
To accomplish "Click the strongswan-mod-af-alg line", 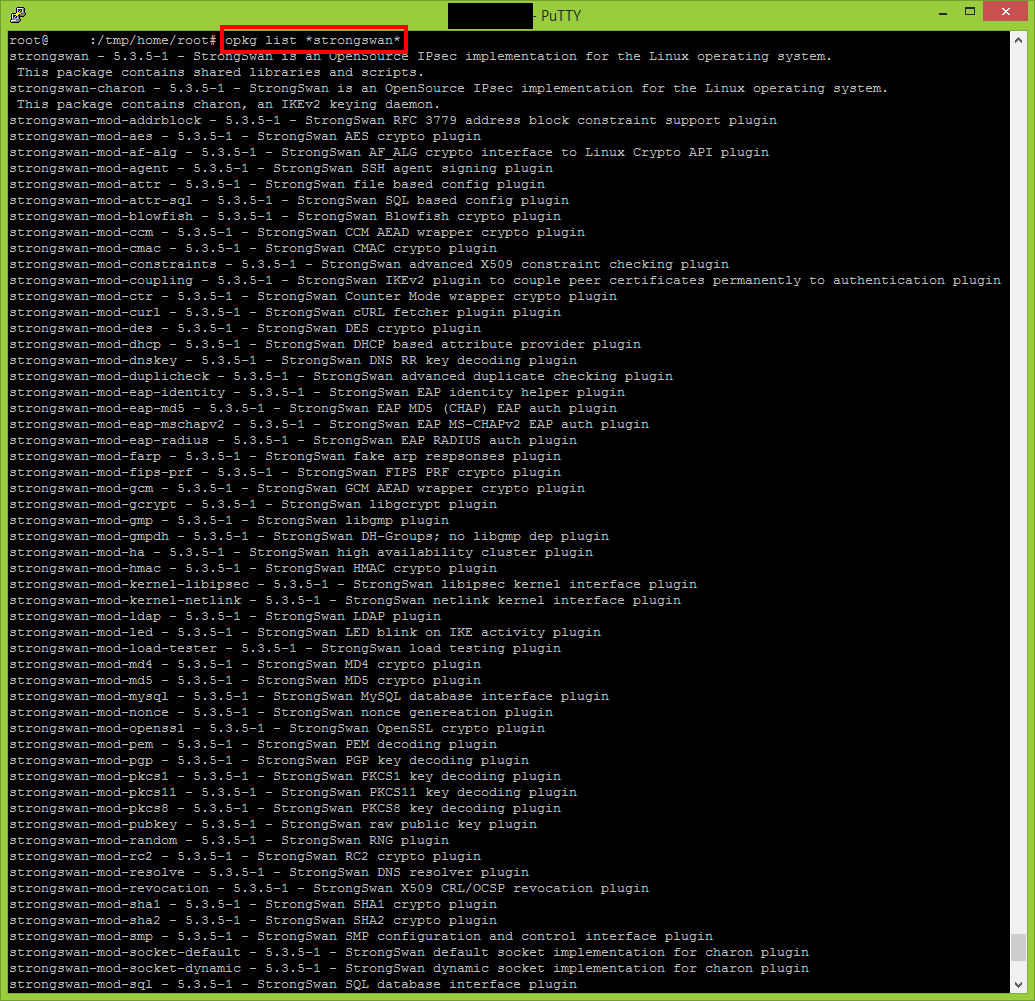I will [x=389, y=152].
